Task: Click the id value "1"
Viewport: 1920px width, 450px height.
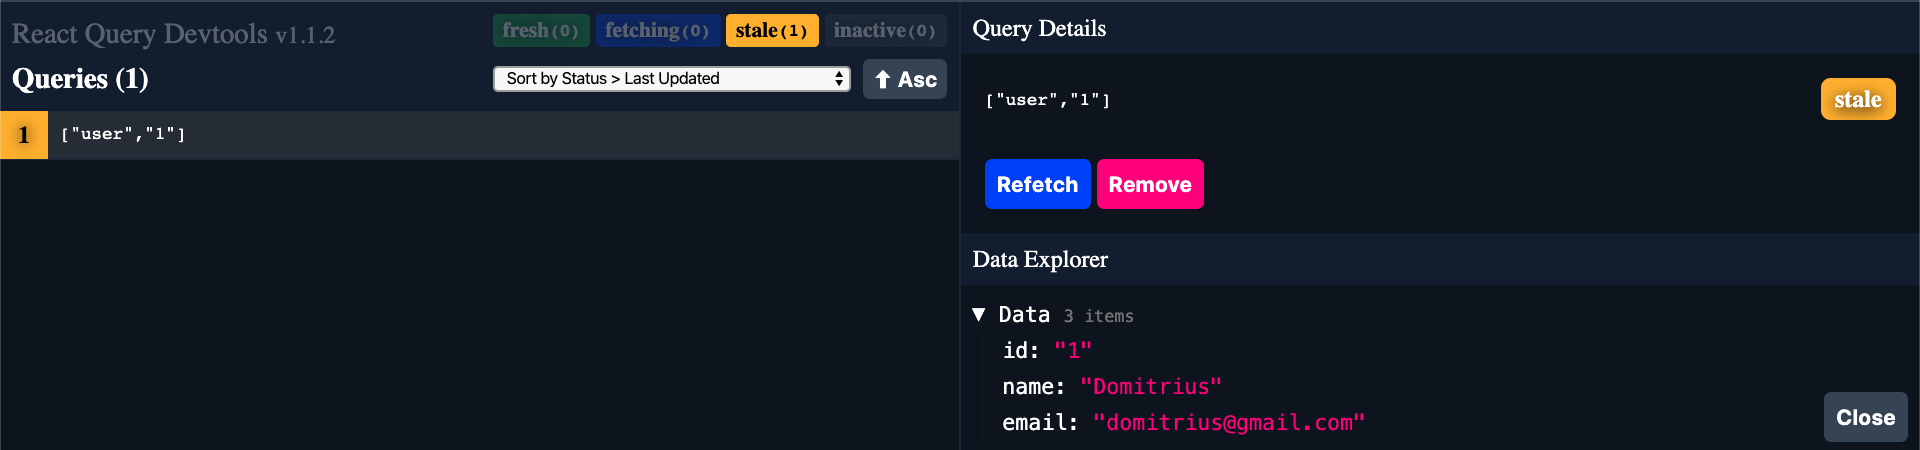Action: pos(1073,351)
